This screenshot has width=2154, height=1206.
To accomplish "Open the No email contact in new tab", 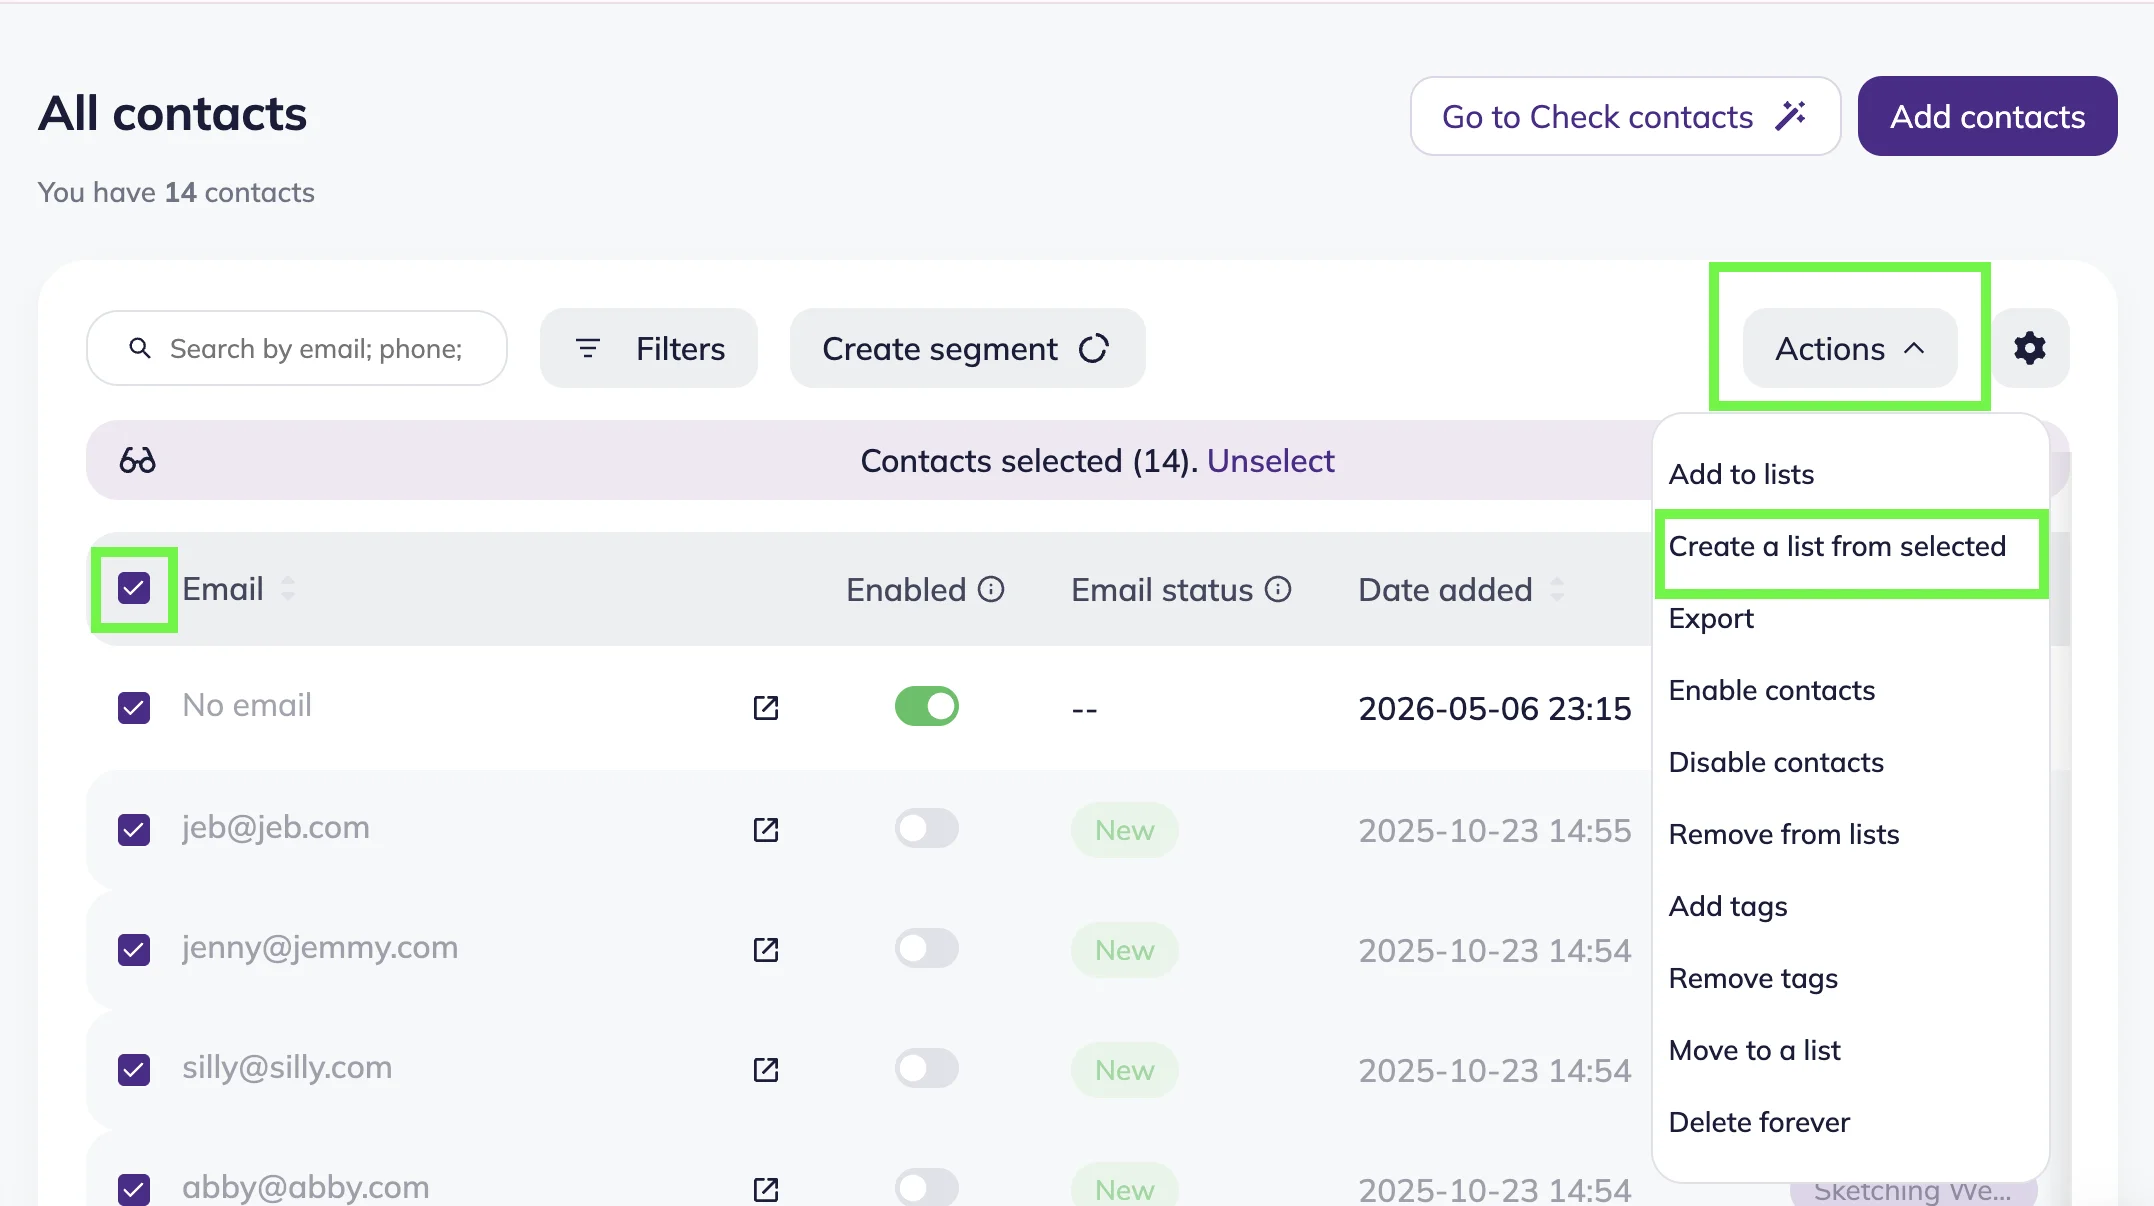I will 766,708.
